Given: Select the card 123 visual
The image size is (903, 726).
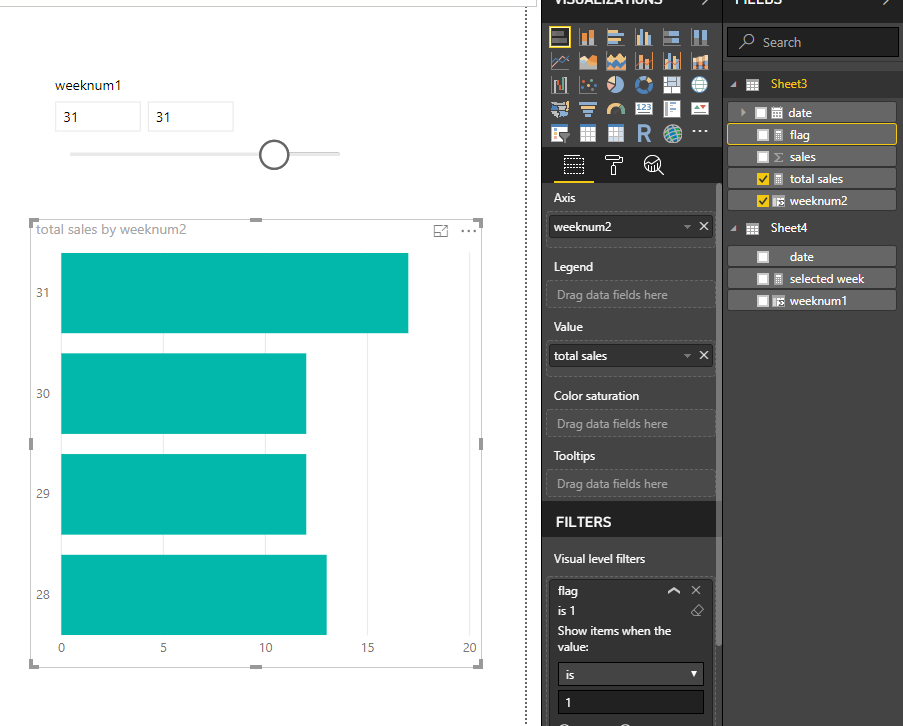Looking at the screenshot, I should [x=644, y=109].
